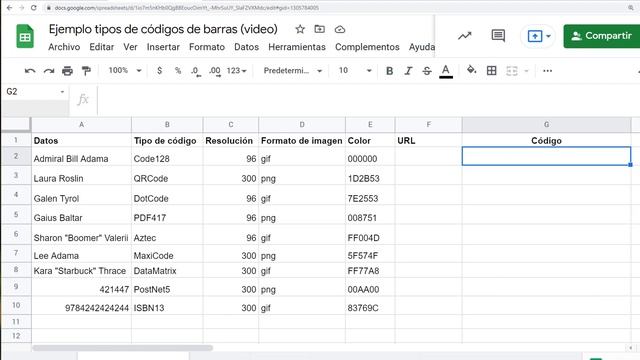Format as currency with dollar icon
Screen dimensions: 640x360
coord(160,71)
